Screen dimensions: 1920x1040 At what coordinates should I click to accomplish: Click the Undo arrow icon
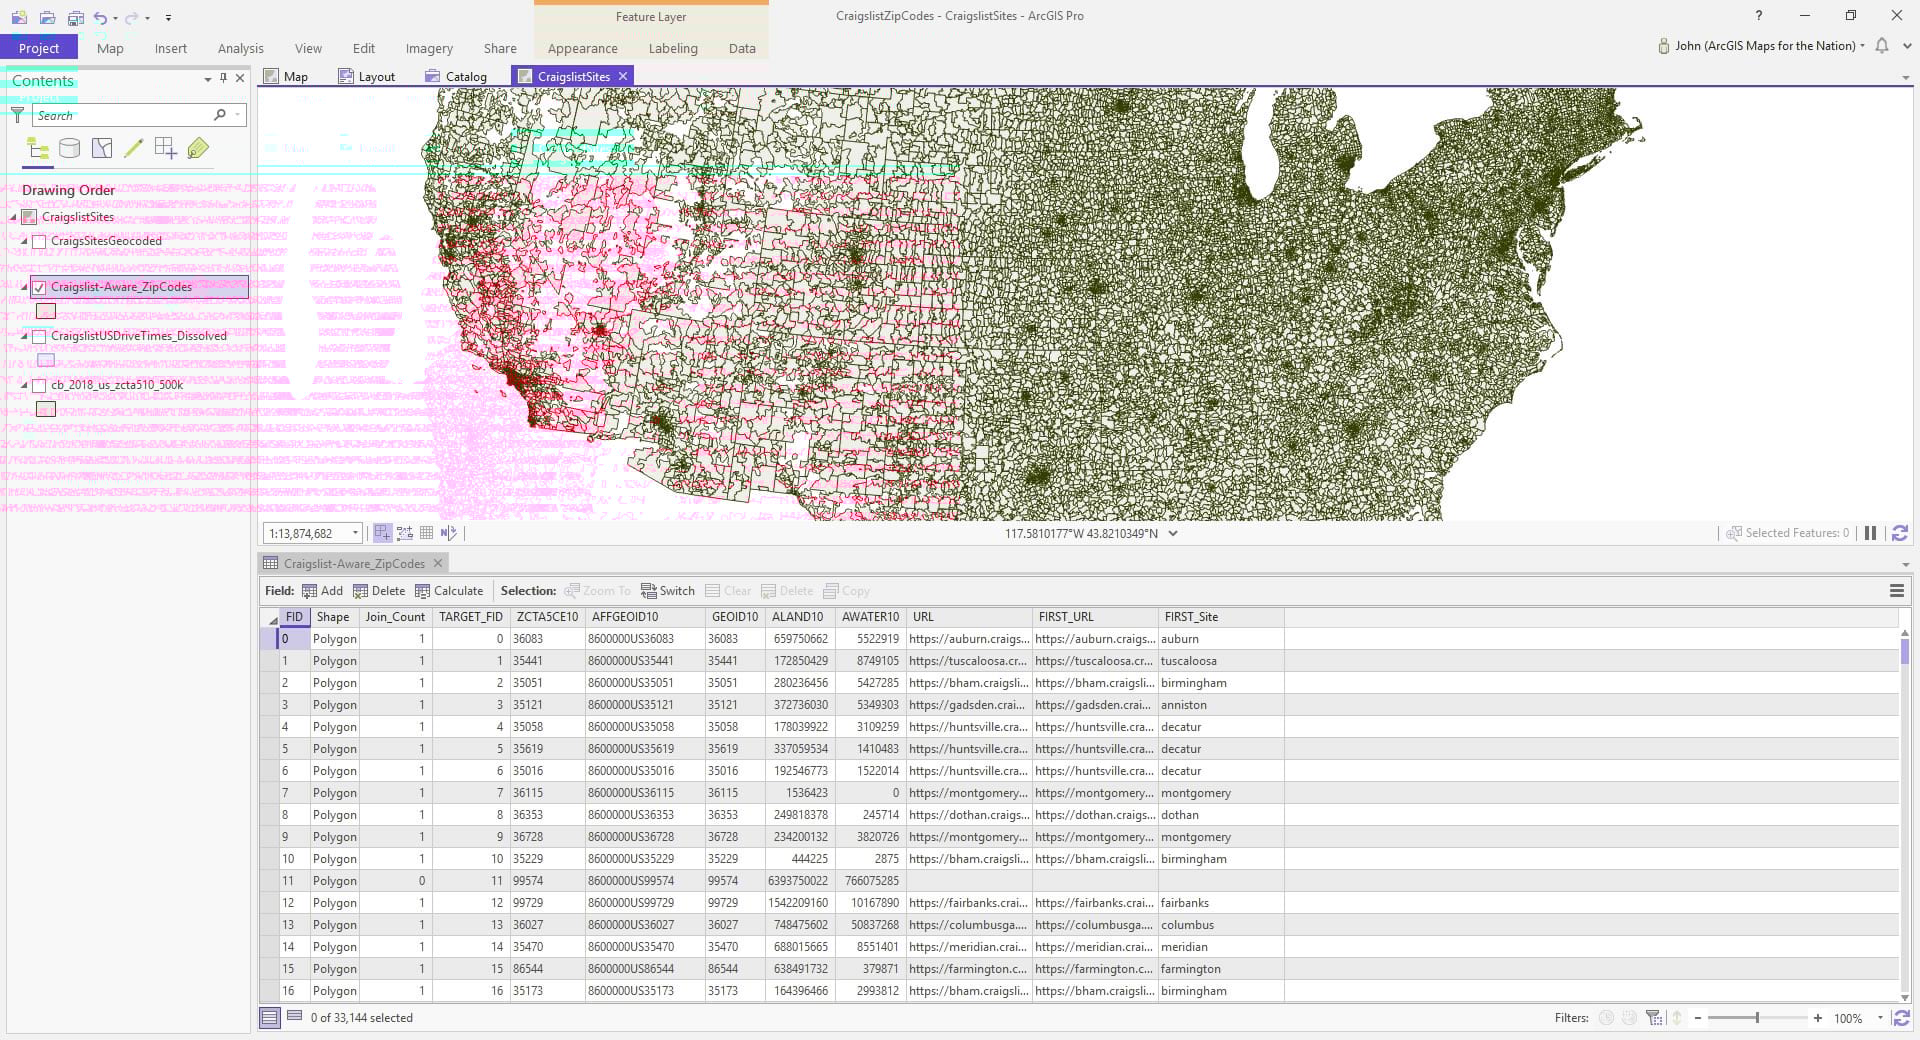pos(100,18)
